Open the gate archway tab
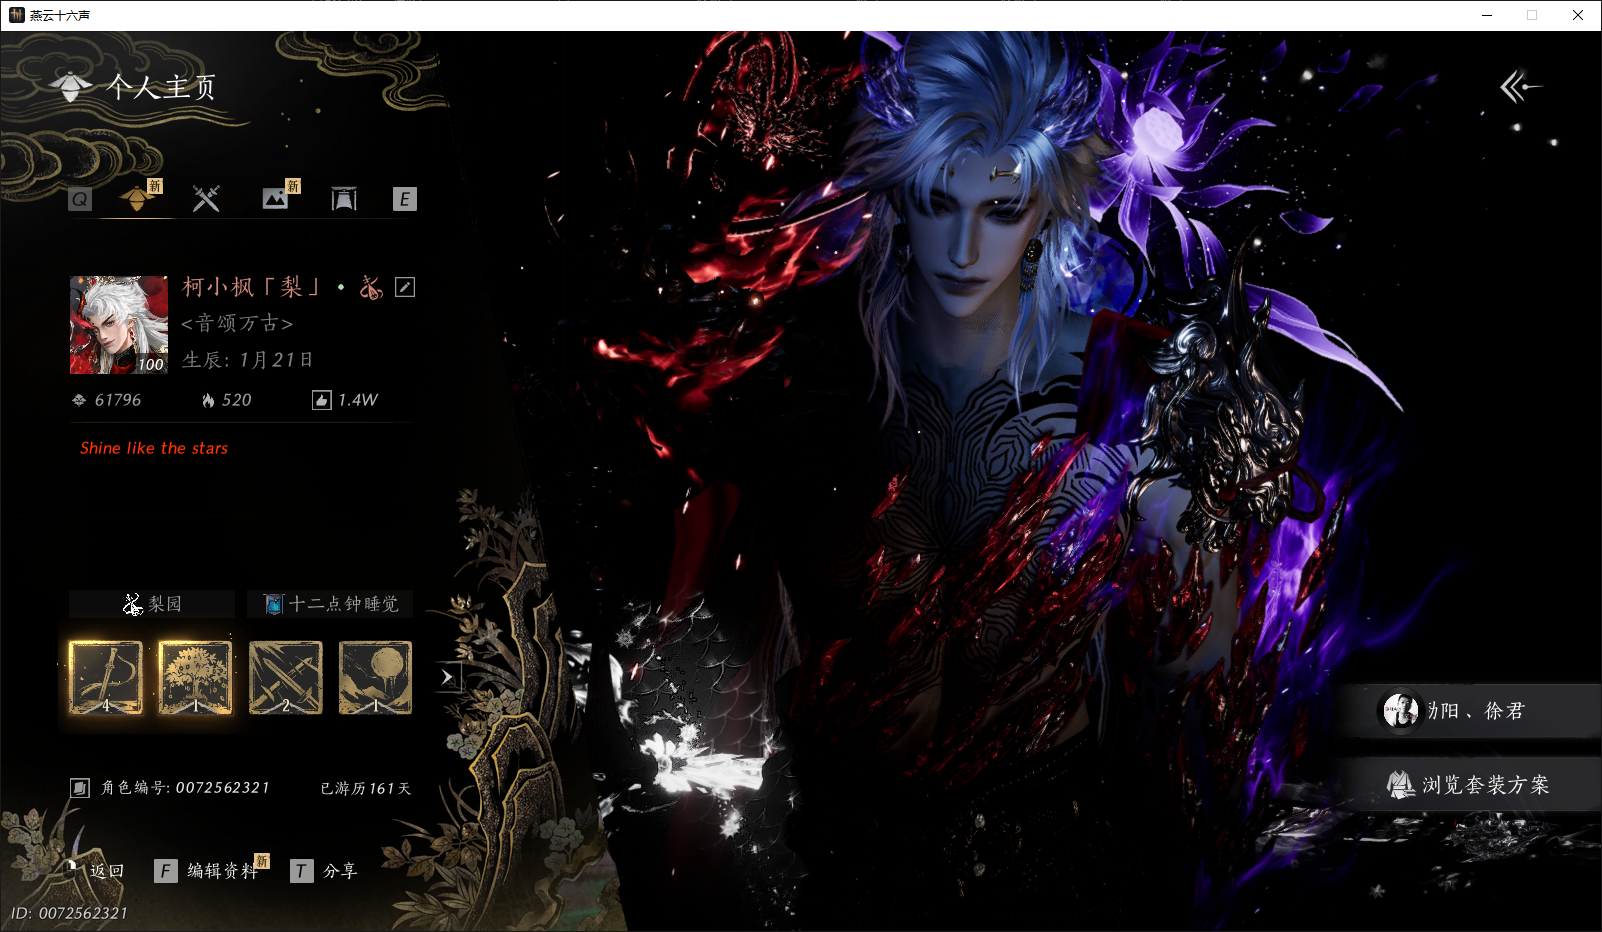The width and height of the screenshot is (1602, 932). pos(344,198)
